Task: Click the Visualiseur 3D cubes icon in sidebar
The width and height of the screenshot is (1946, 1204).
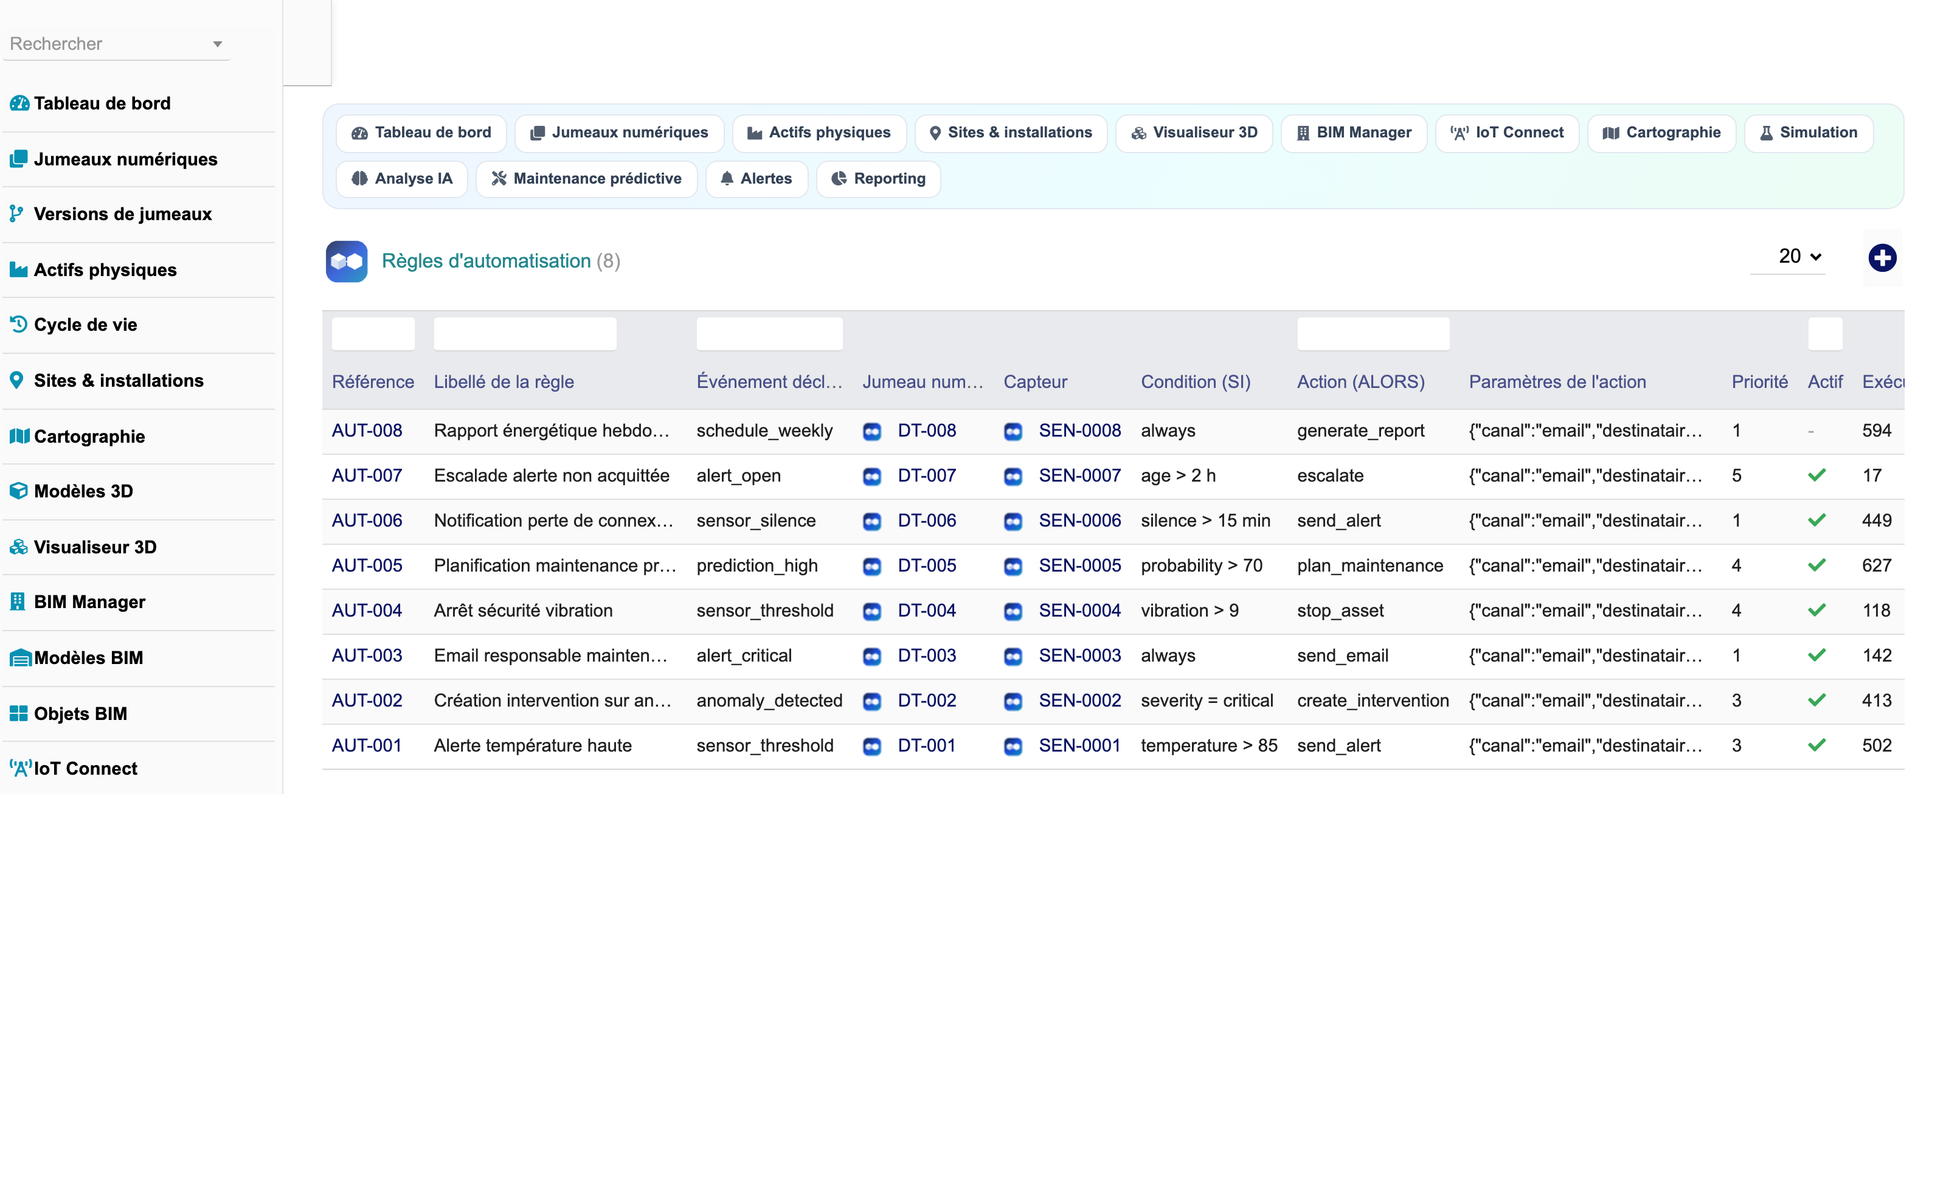Action: [19, 547]
